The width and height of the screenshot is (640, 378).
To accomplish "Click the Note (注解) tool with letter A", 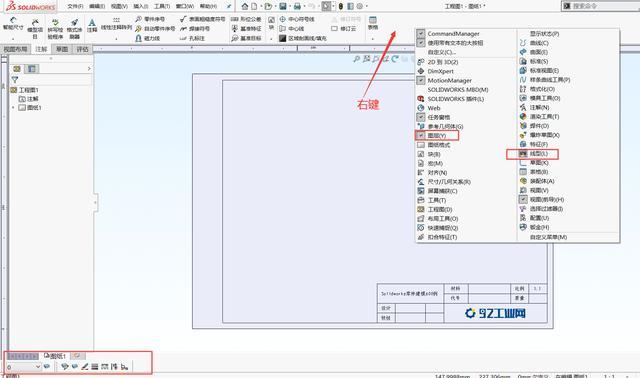I will pos(92,25).
